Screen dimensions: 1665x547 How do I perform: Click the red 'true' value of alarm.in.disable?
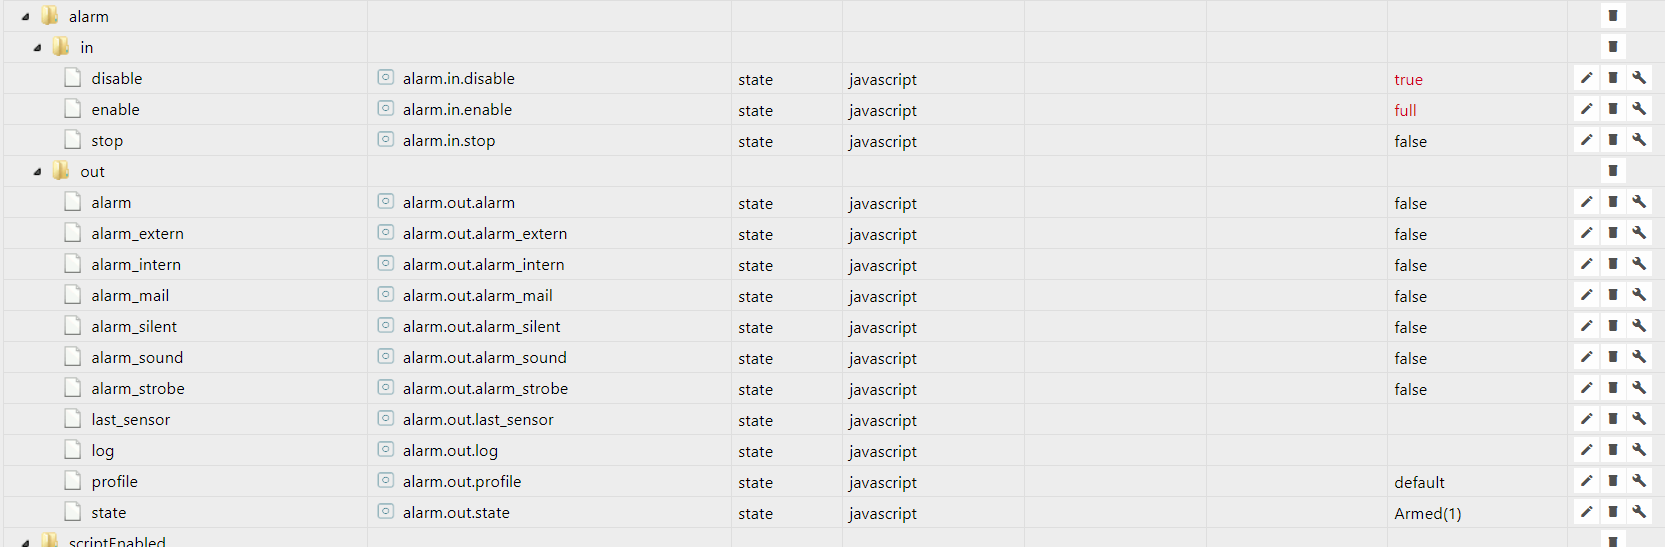tap(1408, 80)
